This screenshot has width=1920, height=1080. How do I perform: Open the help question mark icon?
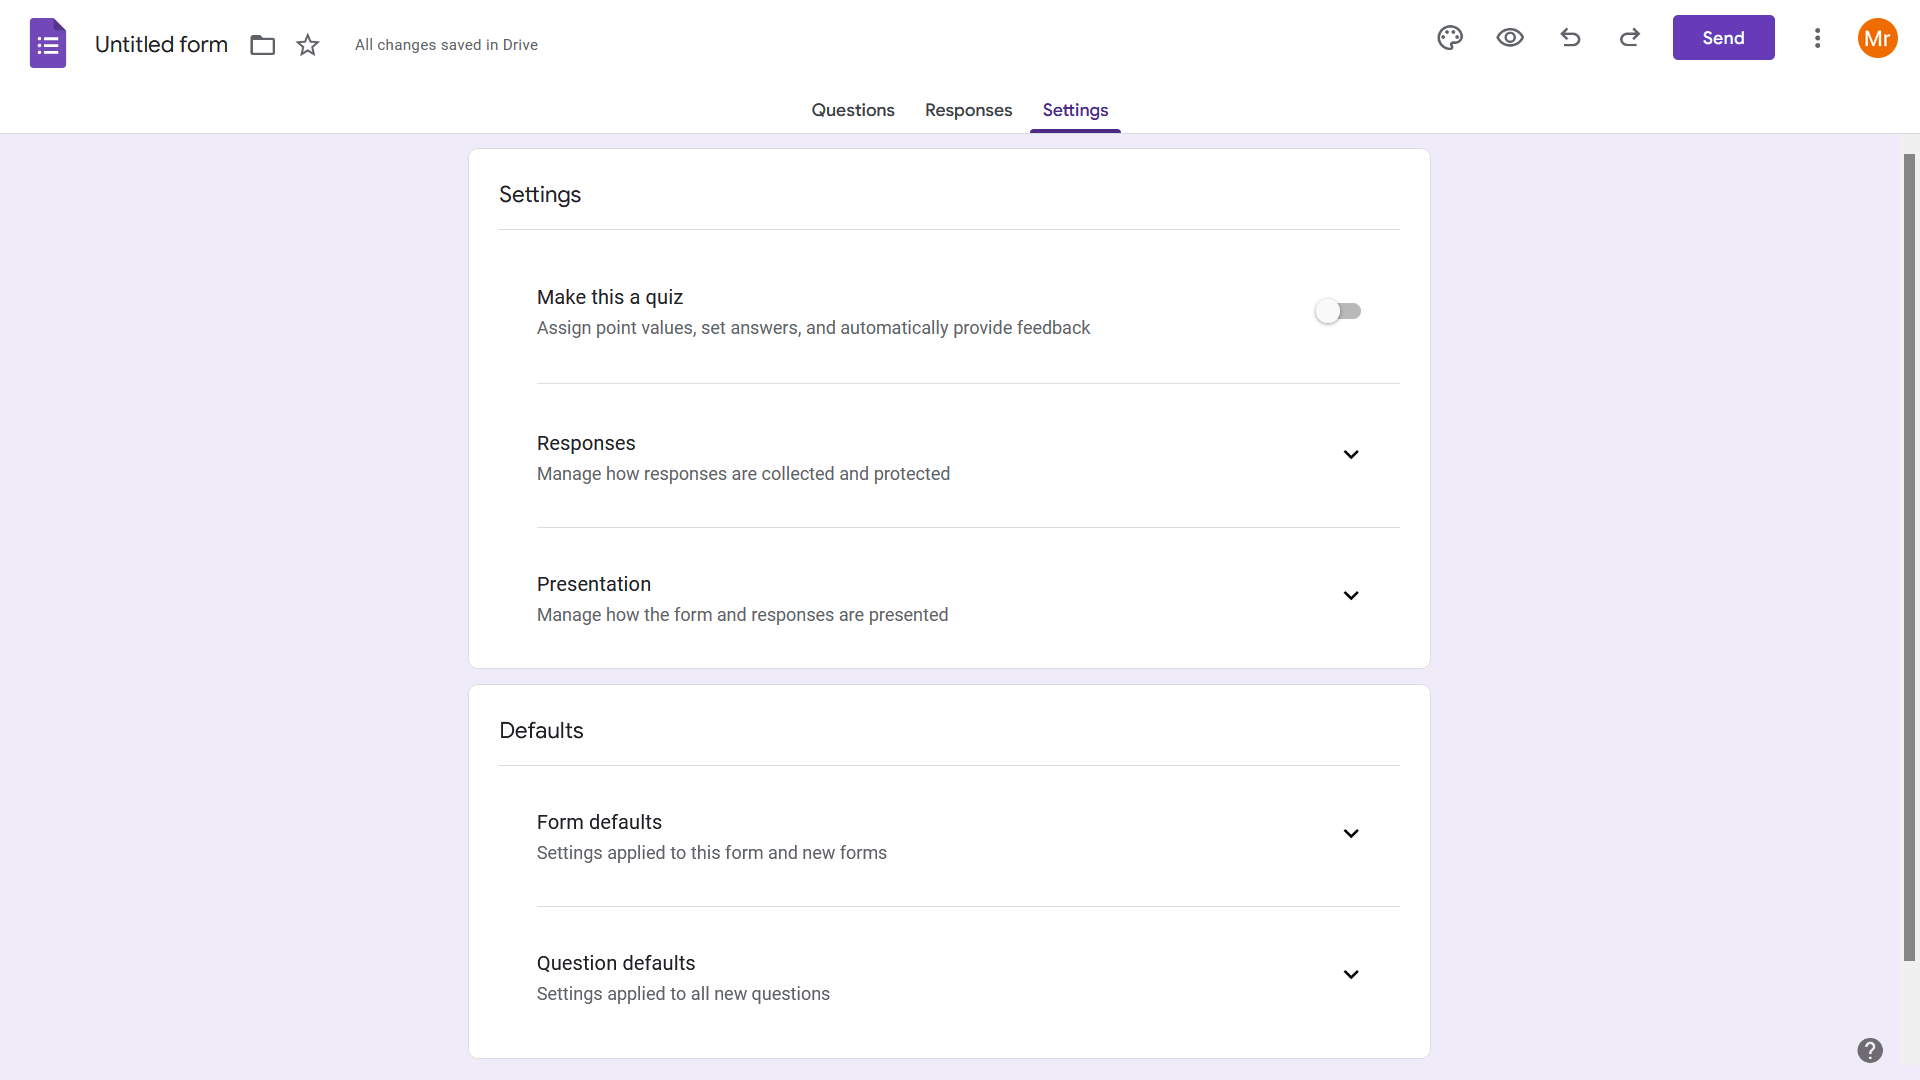point(1869,1050)
